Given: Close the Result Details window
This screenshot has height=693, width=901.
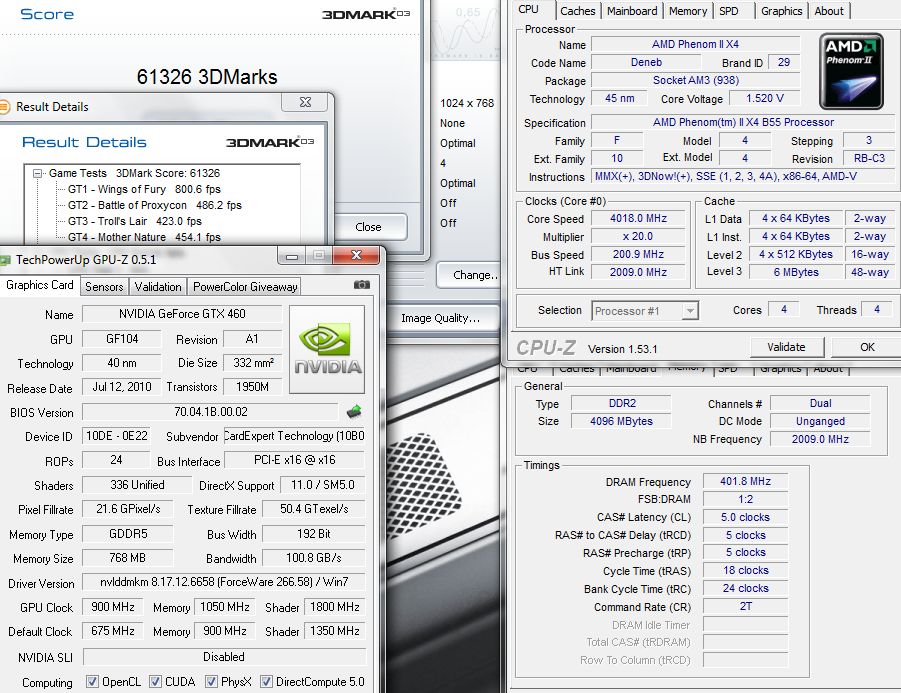Looking at the screenshot, I should click(x=305, y=102).
